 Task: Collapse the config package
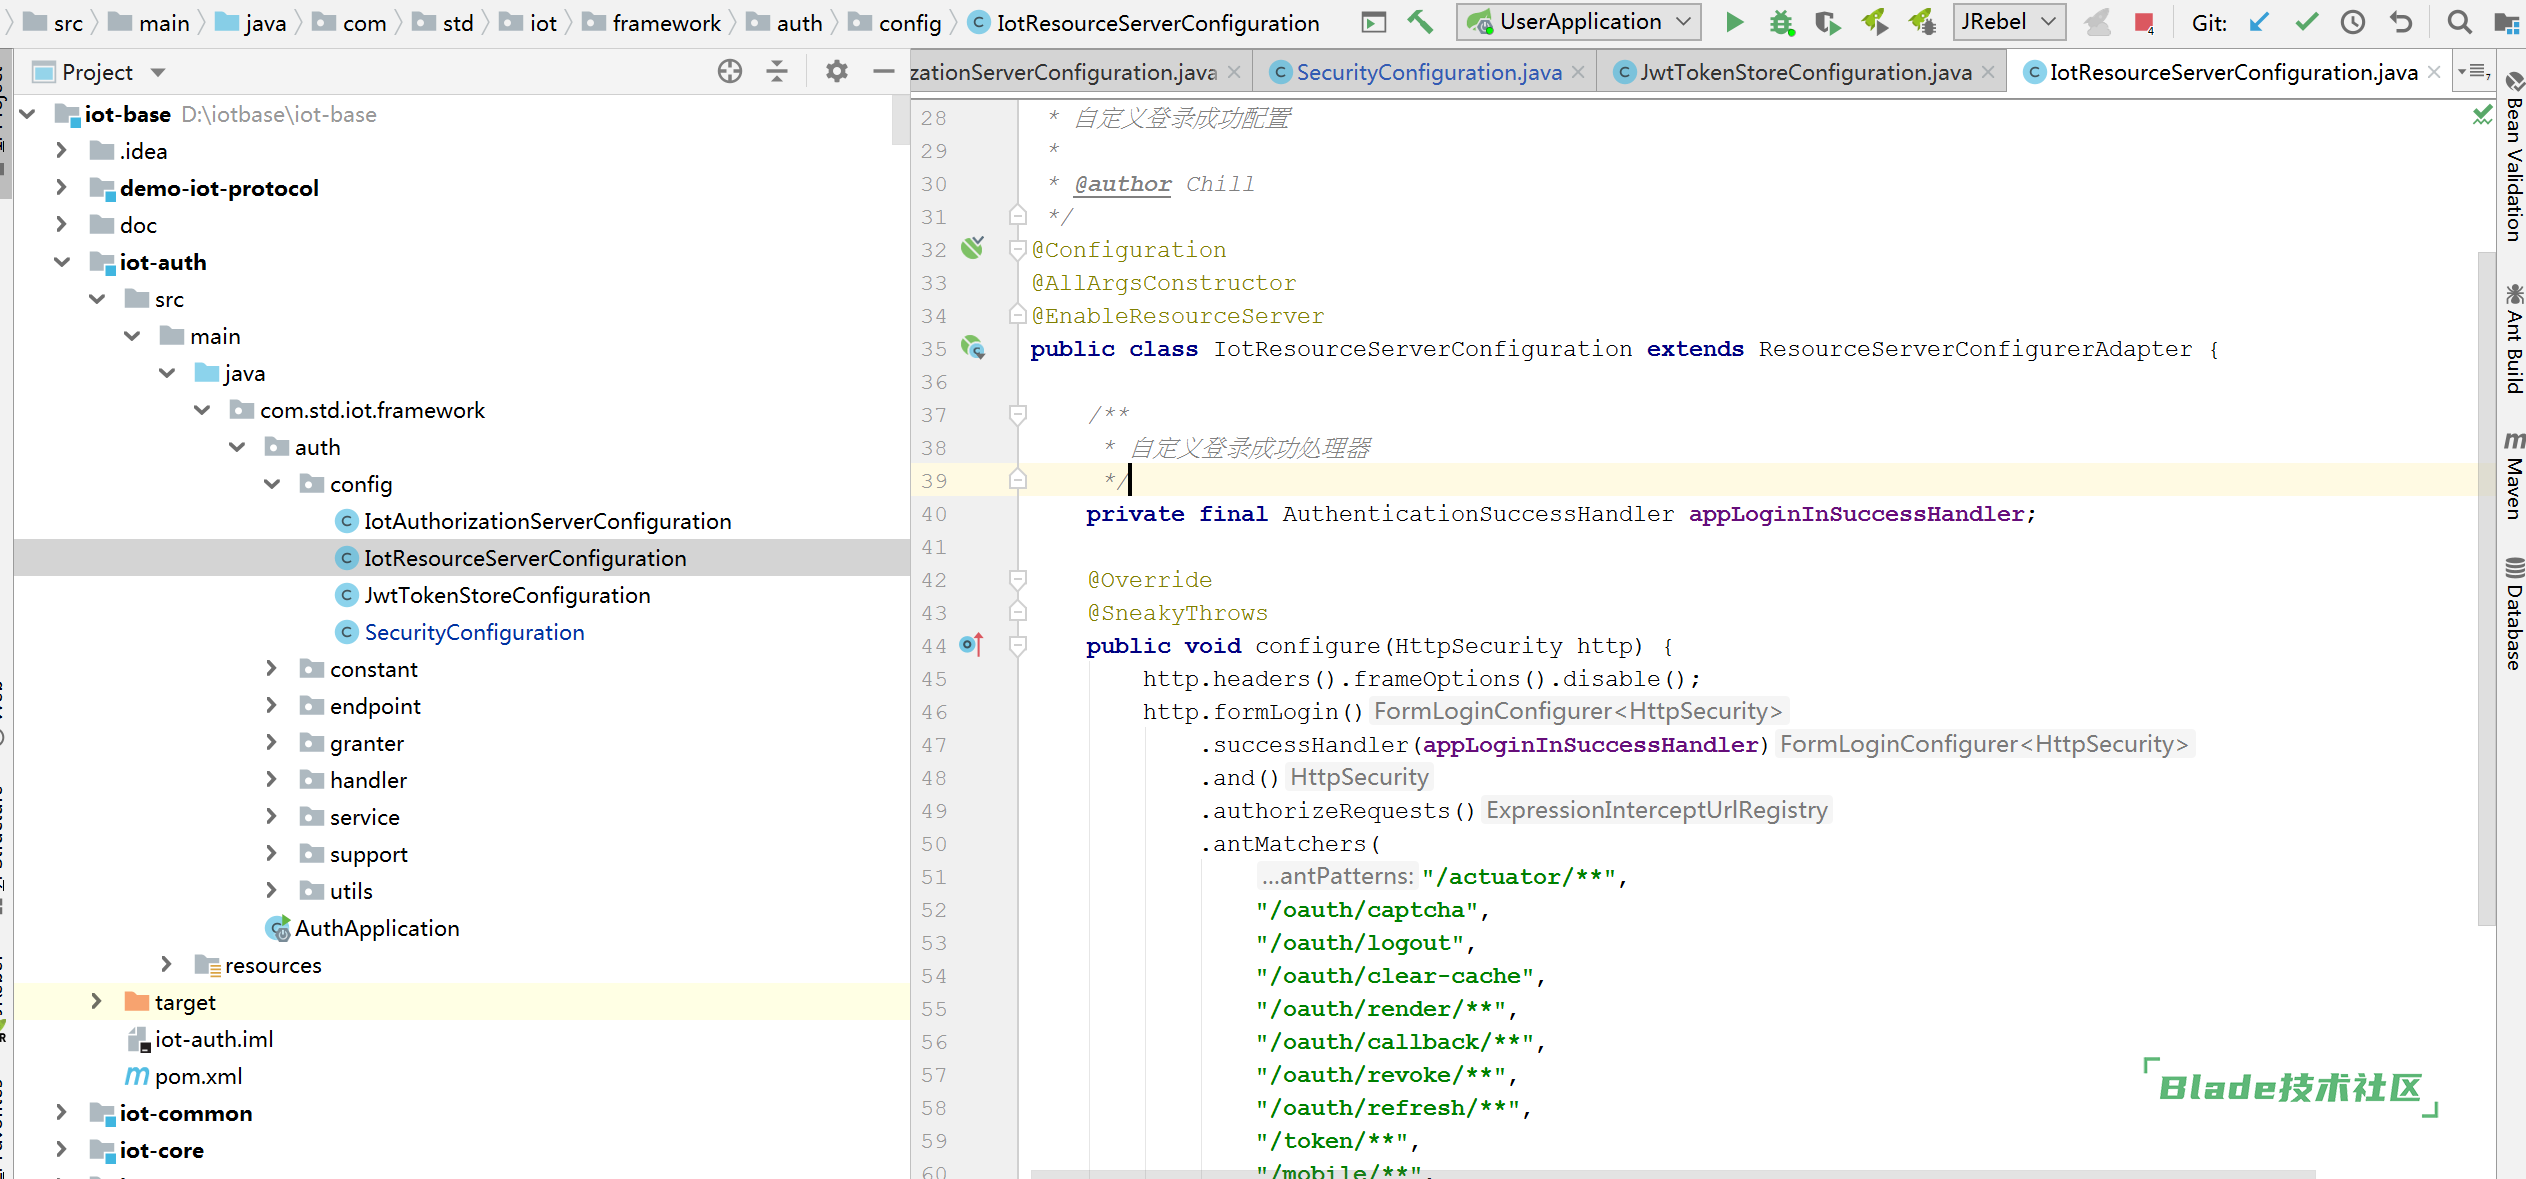272,484
